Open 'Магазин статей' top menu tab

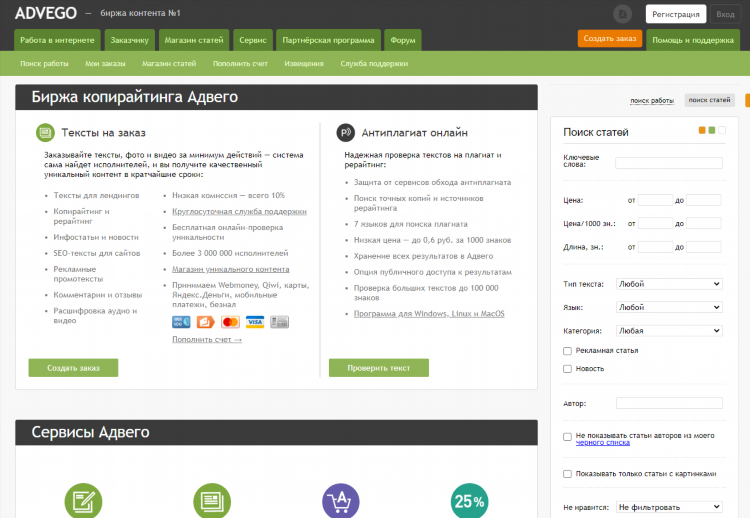(194, 40)
